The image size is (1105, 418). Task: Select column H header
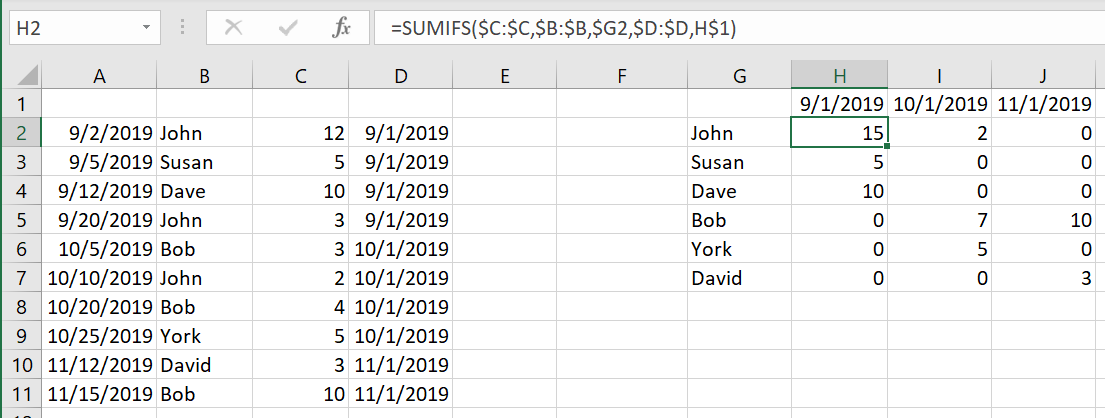tap(839, 74)
